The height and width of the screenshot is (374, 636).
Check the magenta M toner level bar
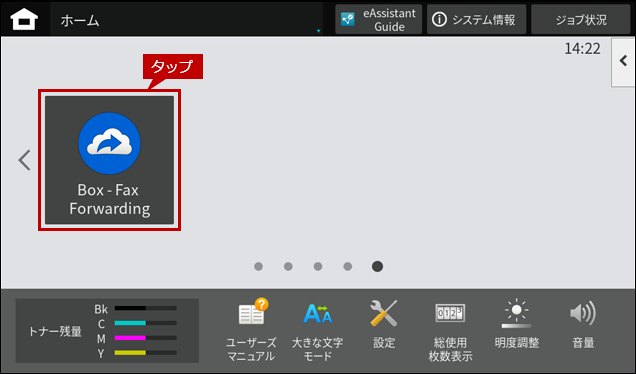pos(146,337)
